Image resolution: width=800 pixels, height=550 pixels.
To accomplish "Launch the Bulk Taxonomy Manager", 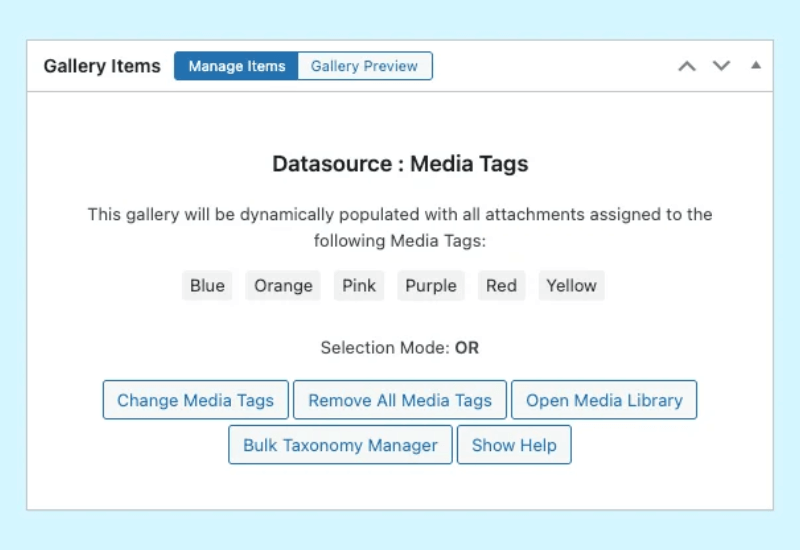I will (x=340, y=445).
